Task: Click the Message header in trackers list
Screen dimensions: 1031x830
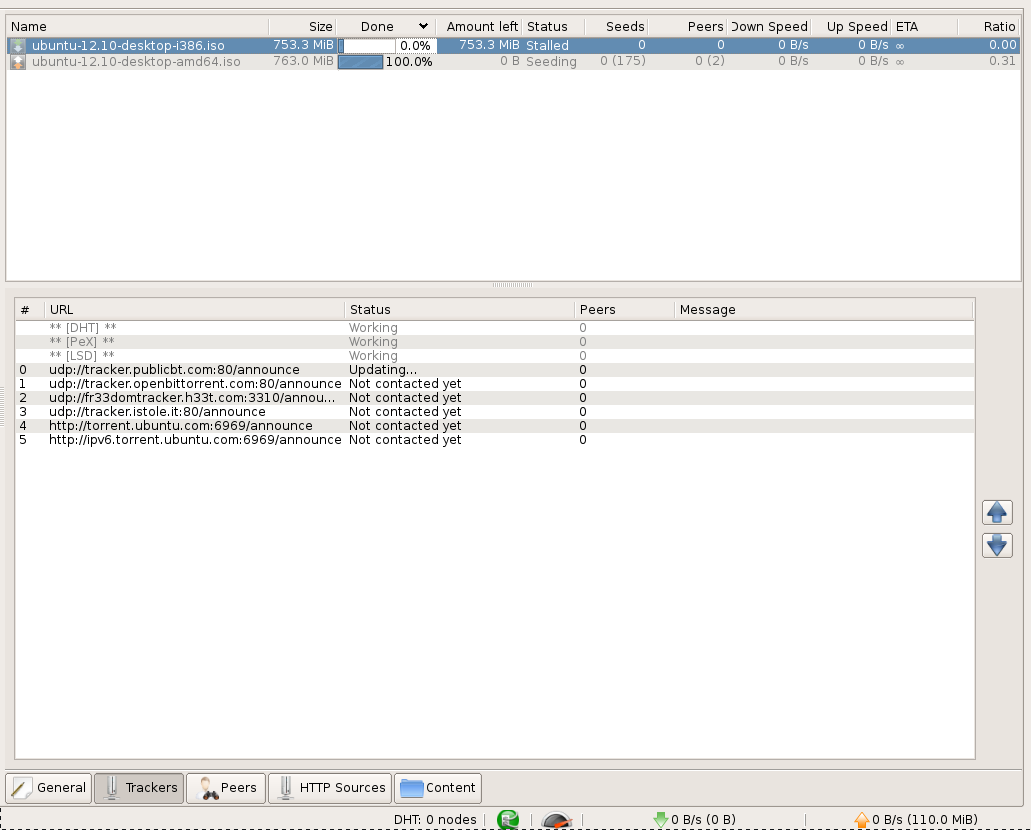Action: (824, 310)
